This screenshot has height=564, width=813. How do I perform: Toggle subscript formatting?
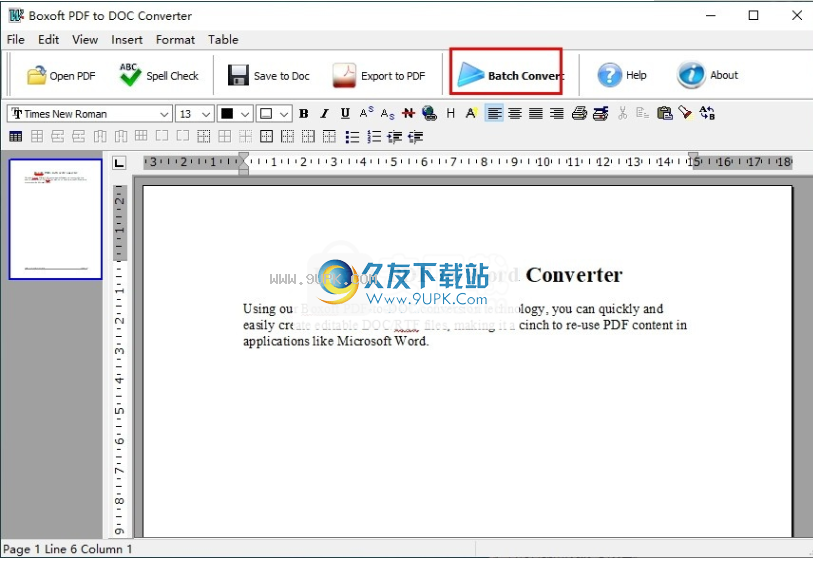pos(387,114)
